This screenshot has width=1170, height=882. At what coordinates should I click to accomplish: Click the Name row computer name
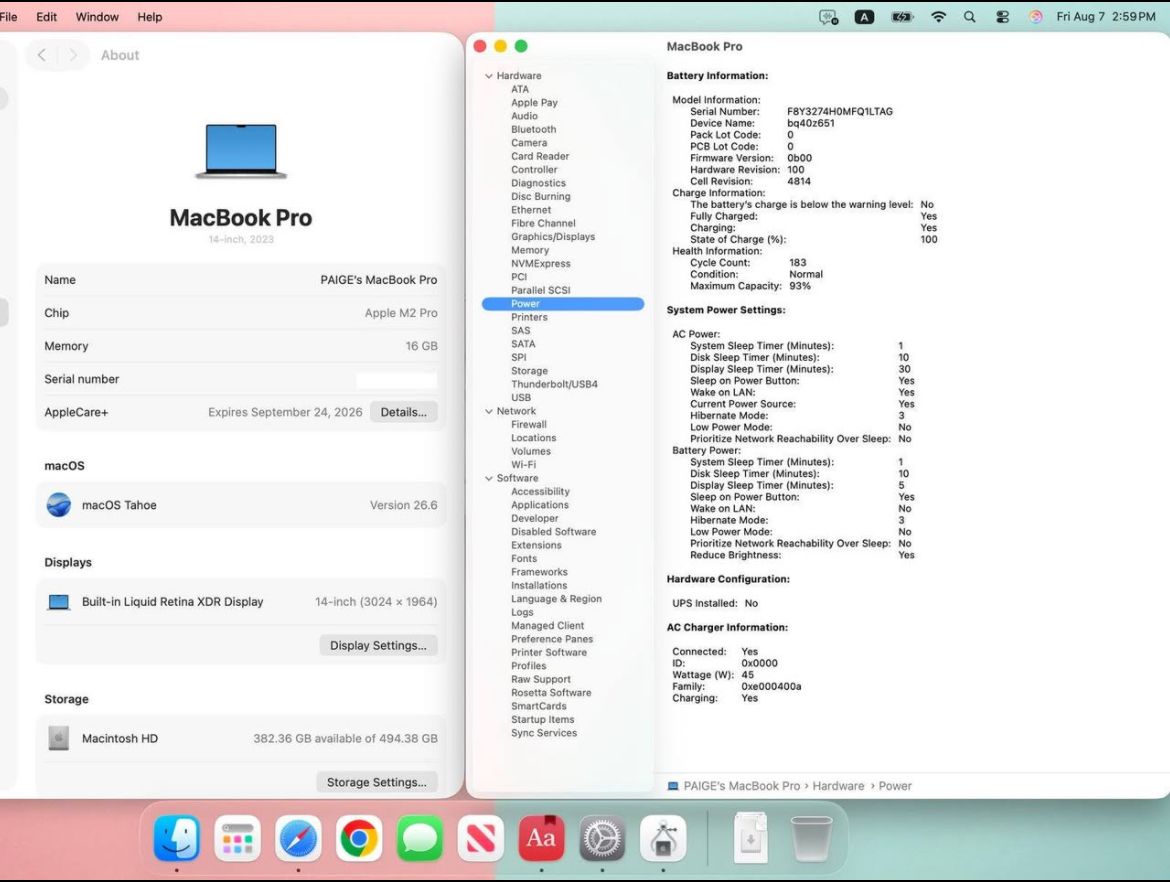[x=379, y=280]
